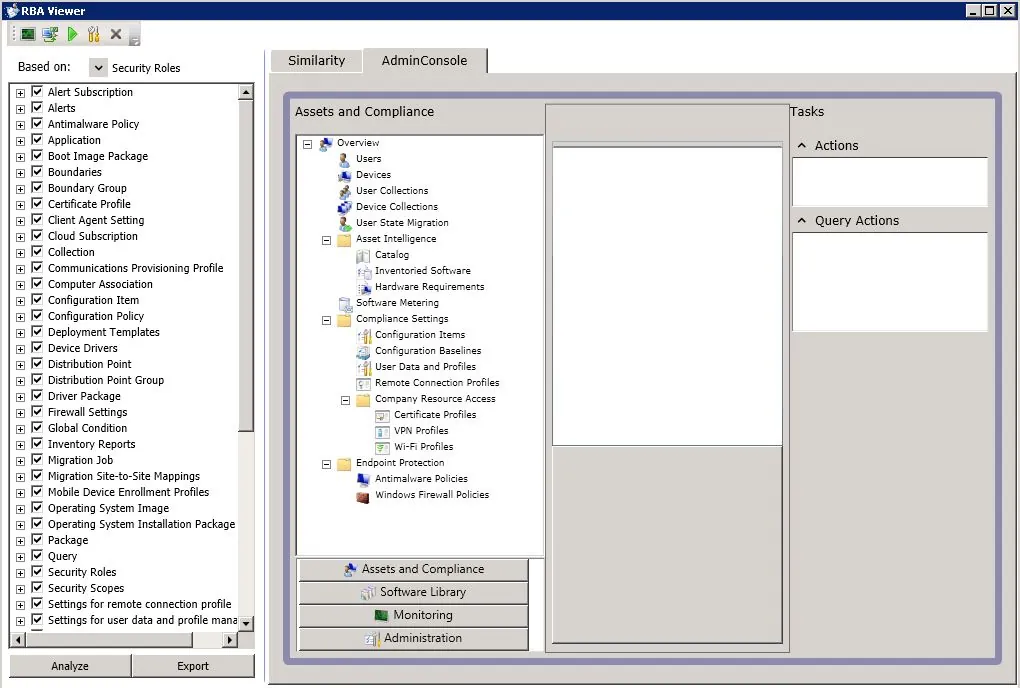The image size is (1020, 688).
Task: Click the Device Collections icon
Action: tap(344, 207)
